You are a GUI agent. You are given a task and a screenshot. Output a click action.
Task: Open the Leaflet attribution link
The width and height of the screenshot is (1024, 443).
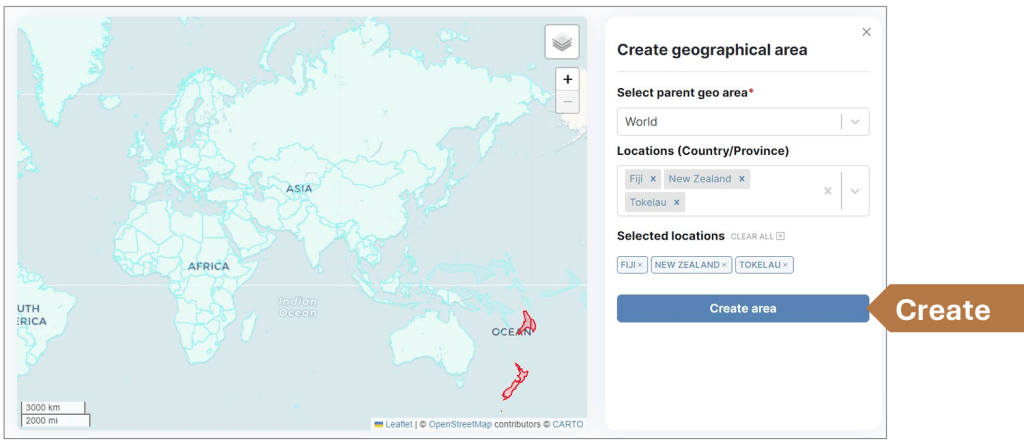pos(398,424)
